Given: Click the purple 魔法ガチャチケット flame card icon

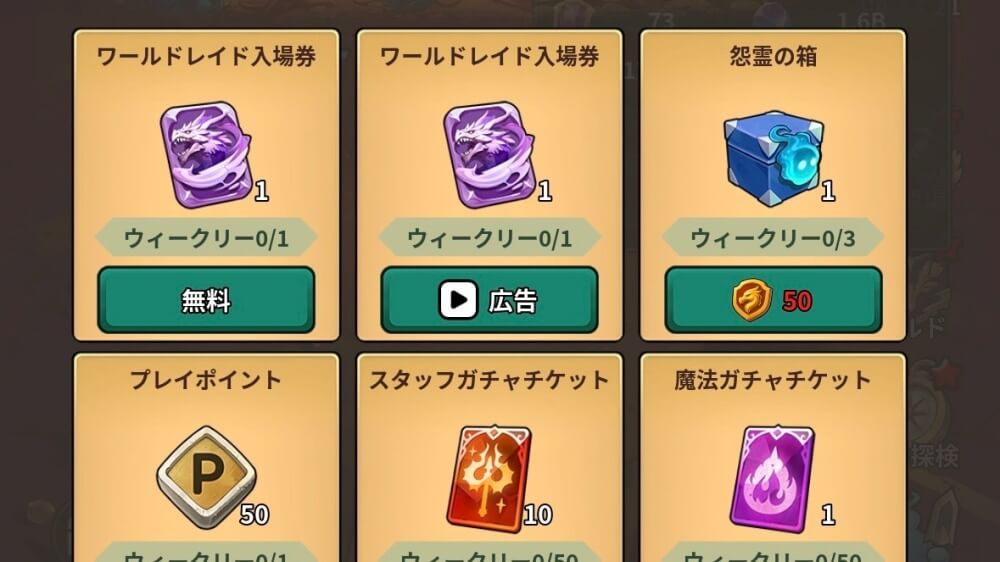Looking at the screenshot, I should 773,477.
